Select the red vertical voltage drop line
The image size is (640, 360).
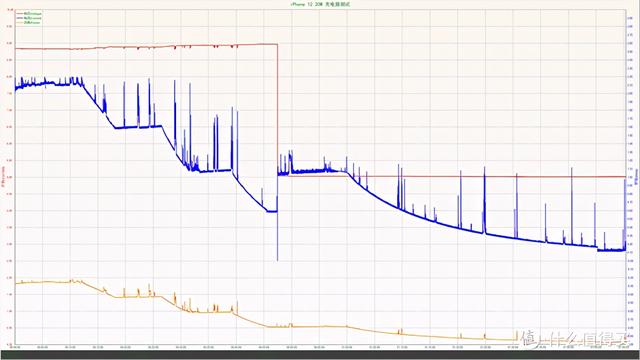click(278, 109)
